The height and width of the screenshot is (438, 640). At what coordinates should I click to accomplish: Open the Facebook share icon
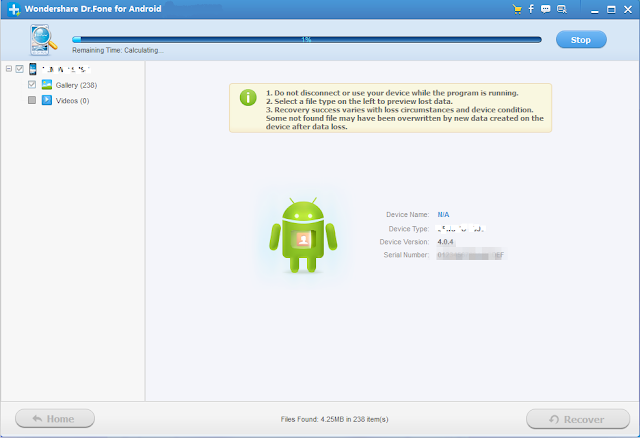click(531, 9)
